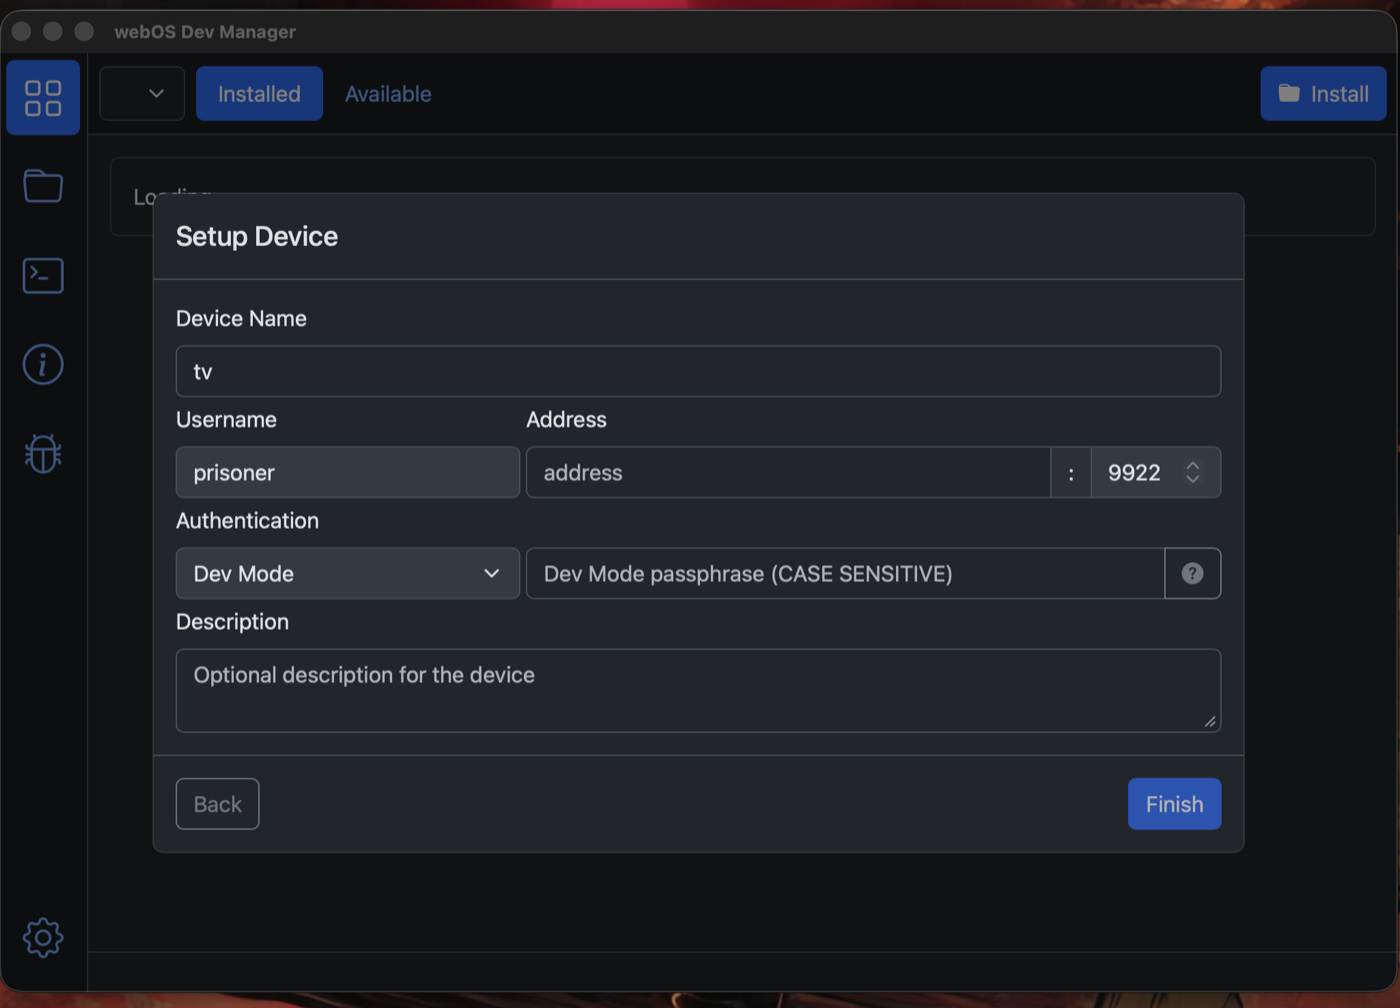Screen dimensions: 1400x1008
Task: Click the Device Name label text
Action: coord(241,318)
